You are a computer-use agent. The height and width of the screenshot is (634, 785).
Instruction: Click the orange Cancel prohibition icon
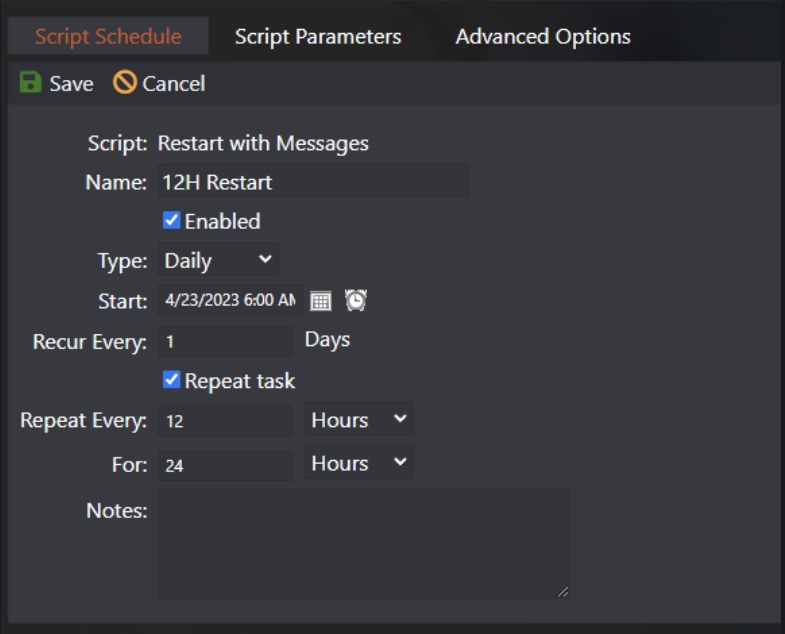pyautogui.click(x=125, y=83)
